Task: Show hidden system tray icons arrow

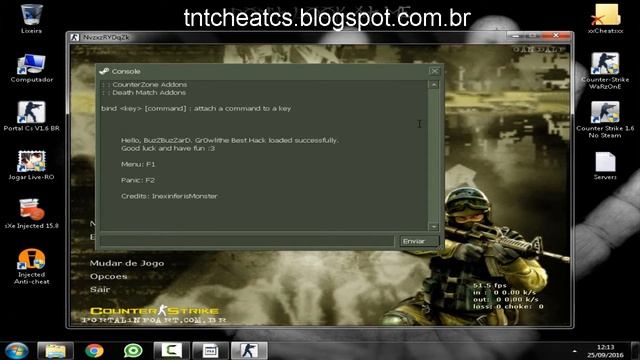Action: point(575,351)
